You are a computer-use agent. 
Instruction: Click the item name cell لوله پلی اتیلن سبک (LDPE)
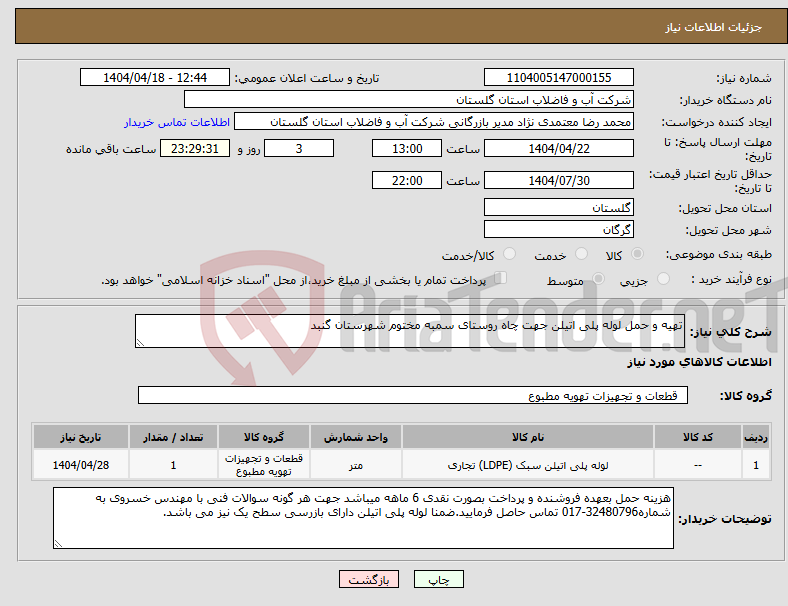tap(528, 465)
